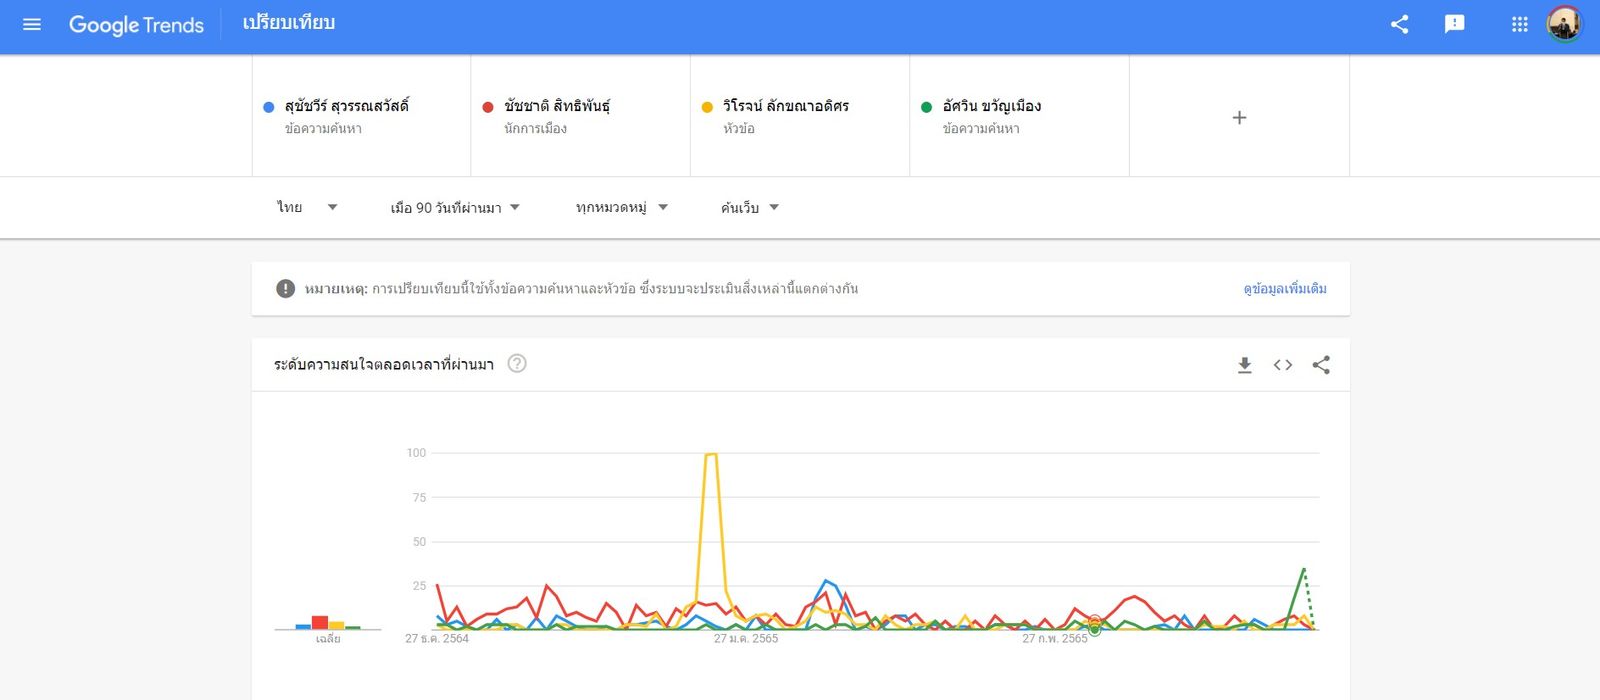The height and width of the screenshot is (700, 1600).
Task: Click the blue dot for สุชัชวีร์
Action: coord(268,107)
